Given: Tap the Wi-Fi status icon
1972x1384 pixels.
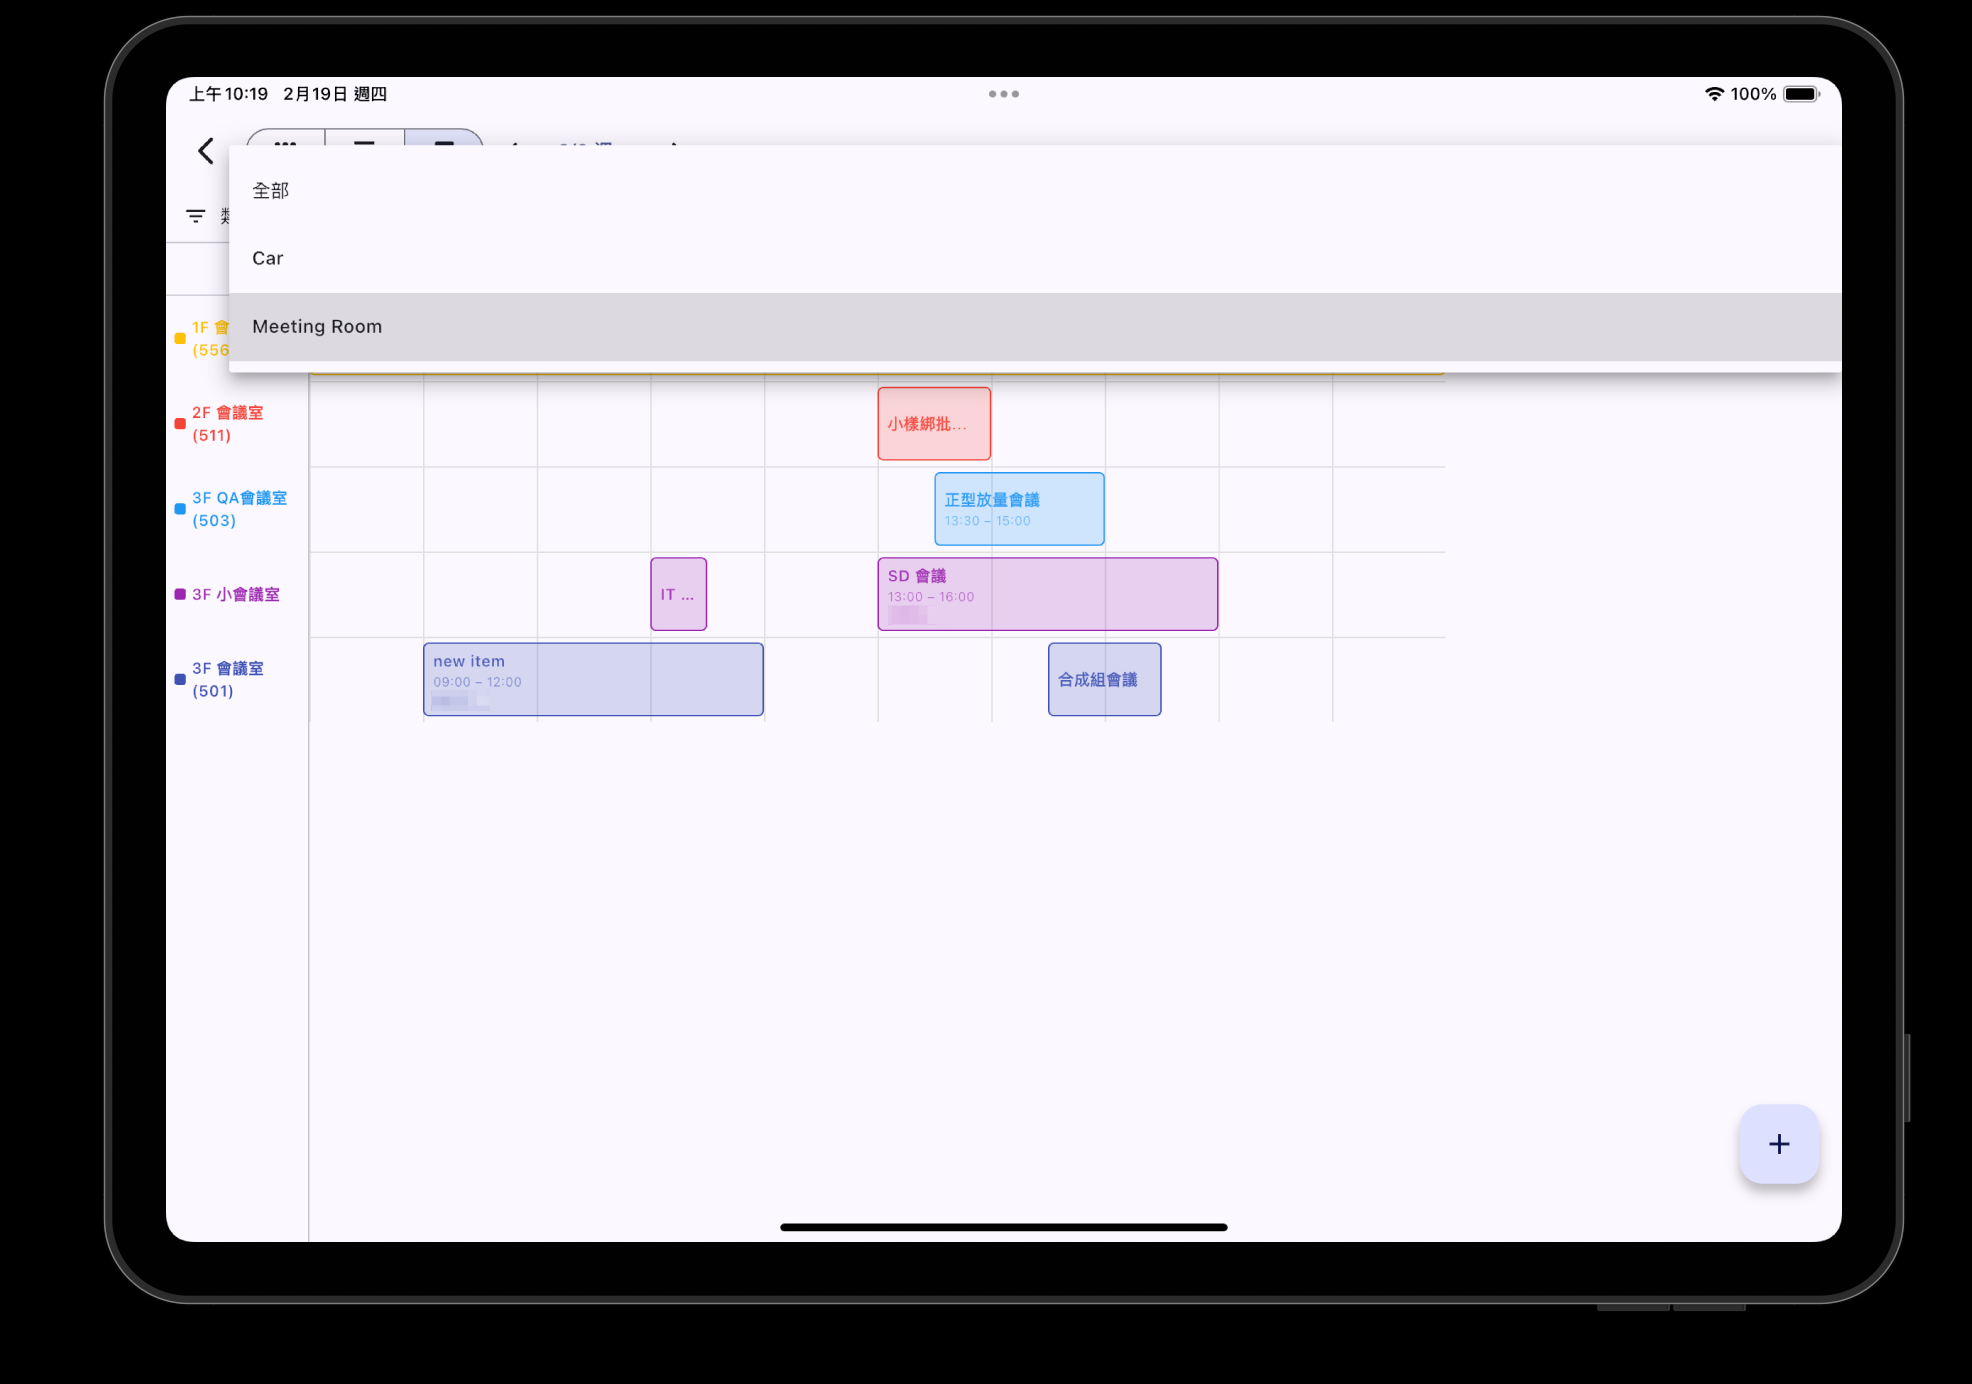Looking at the screenshot, I should (x=1713, y=94).
